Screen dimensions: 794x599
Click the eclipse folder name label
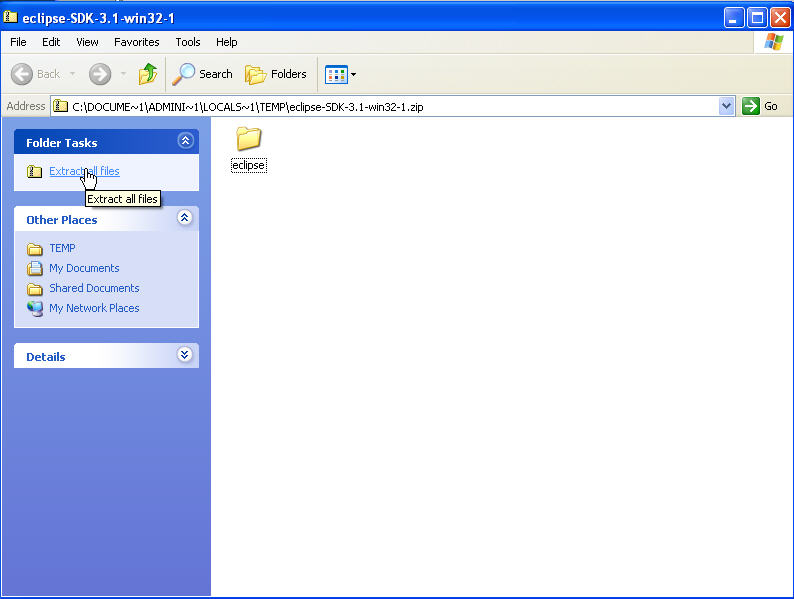click(249, 165)
